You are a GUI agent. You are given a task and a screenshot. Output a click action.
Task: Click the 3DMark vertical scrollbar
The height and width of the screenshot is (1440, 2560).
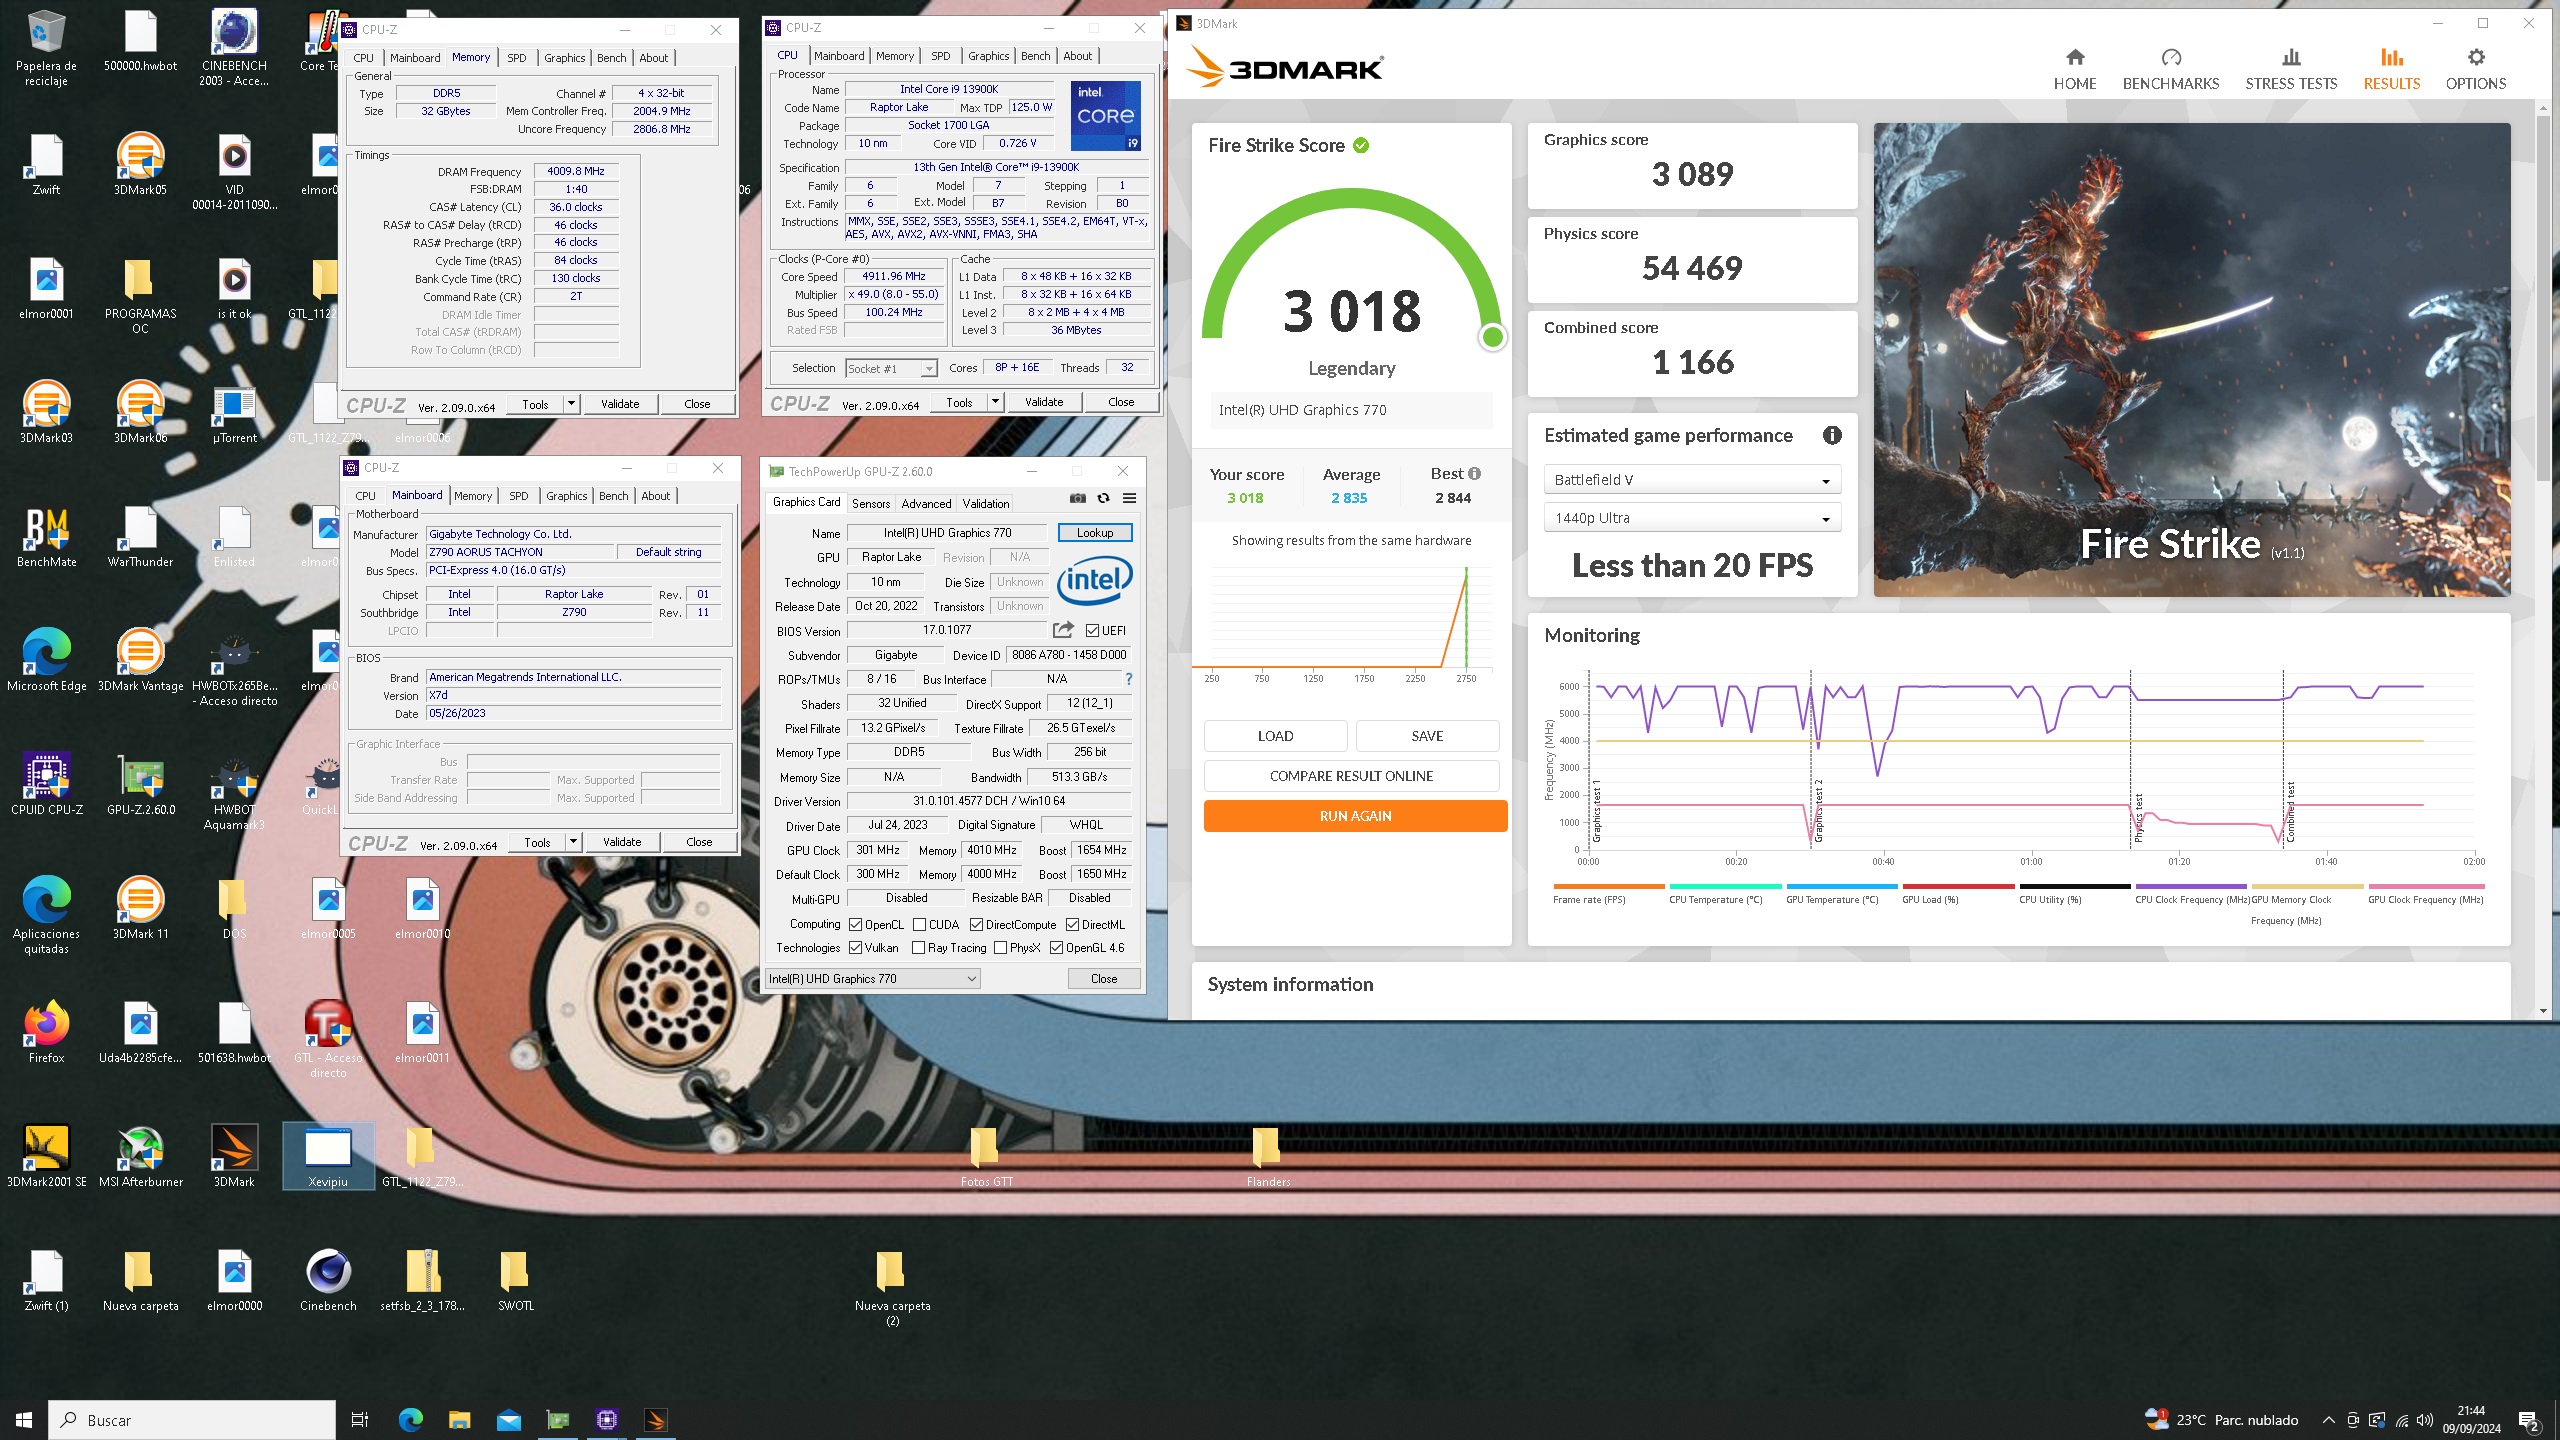(x=2544, y=300)
